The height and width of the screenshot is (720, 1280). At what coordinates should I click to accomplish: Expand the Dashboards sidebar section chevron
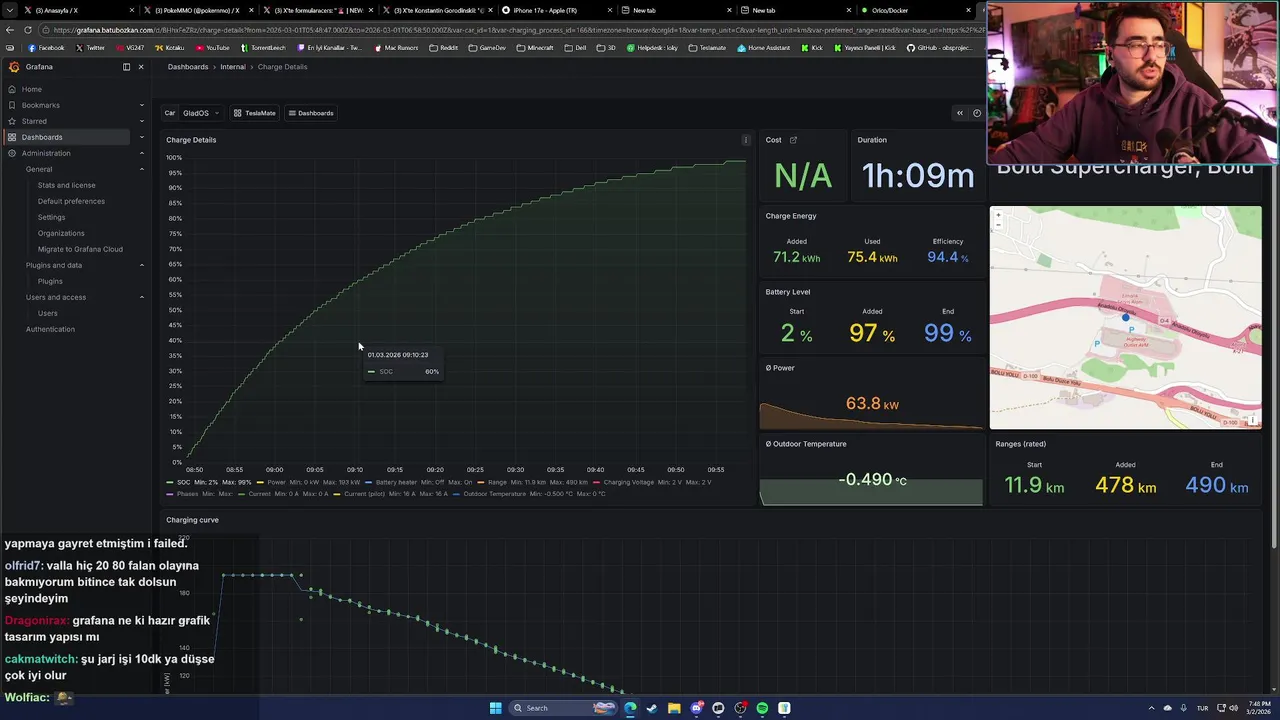click(141, 137)
